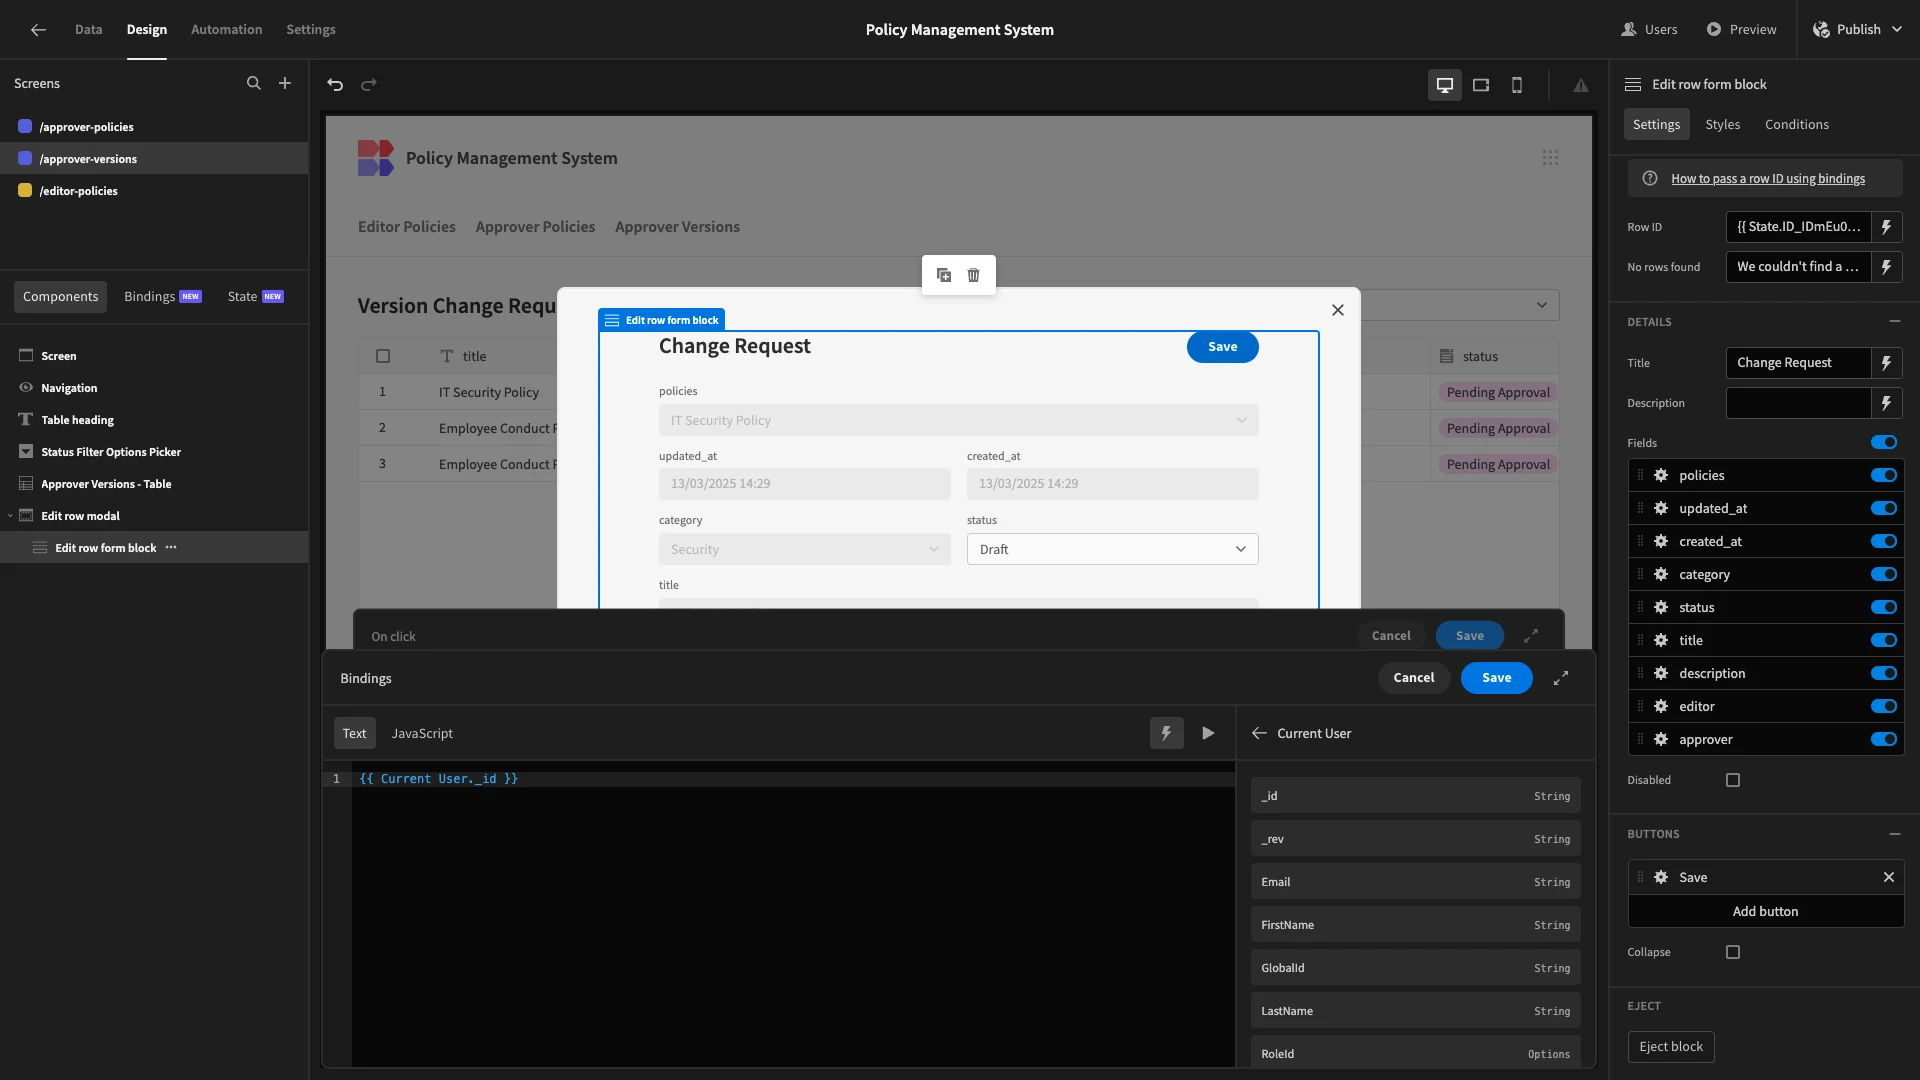1920x1080 pixels.
Task: Save the bindings drawer
Action: 1496,678
